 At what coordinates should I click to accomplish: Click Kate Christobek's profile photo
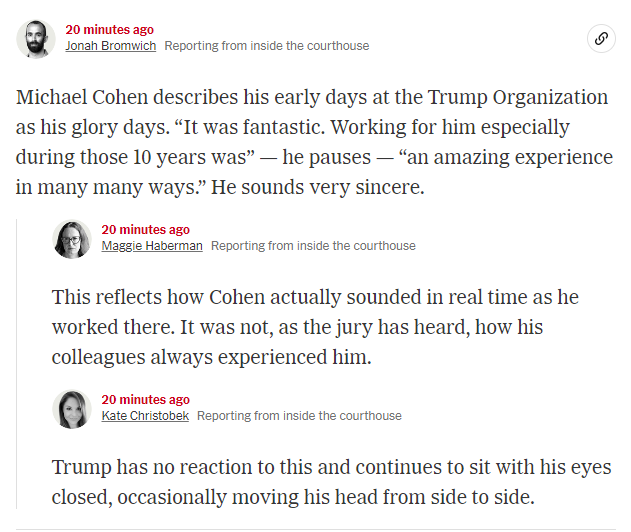pos(72,409)
